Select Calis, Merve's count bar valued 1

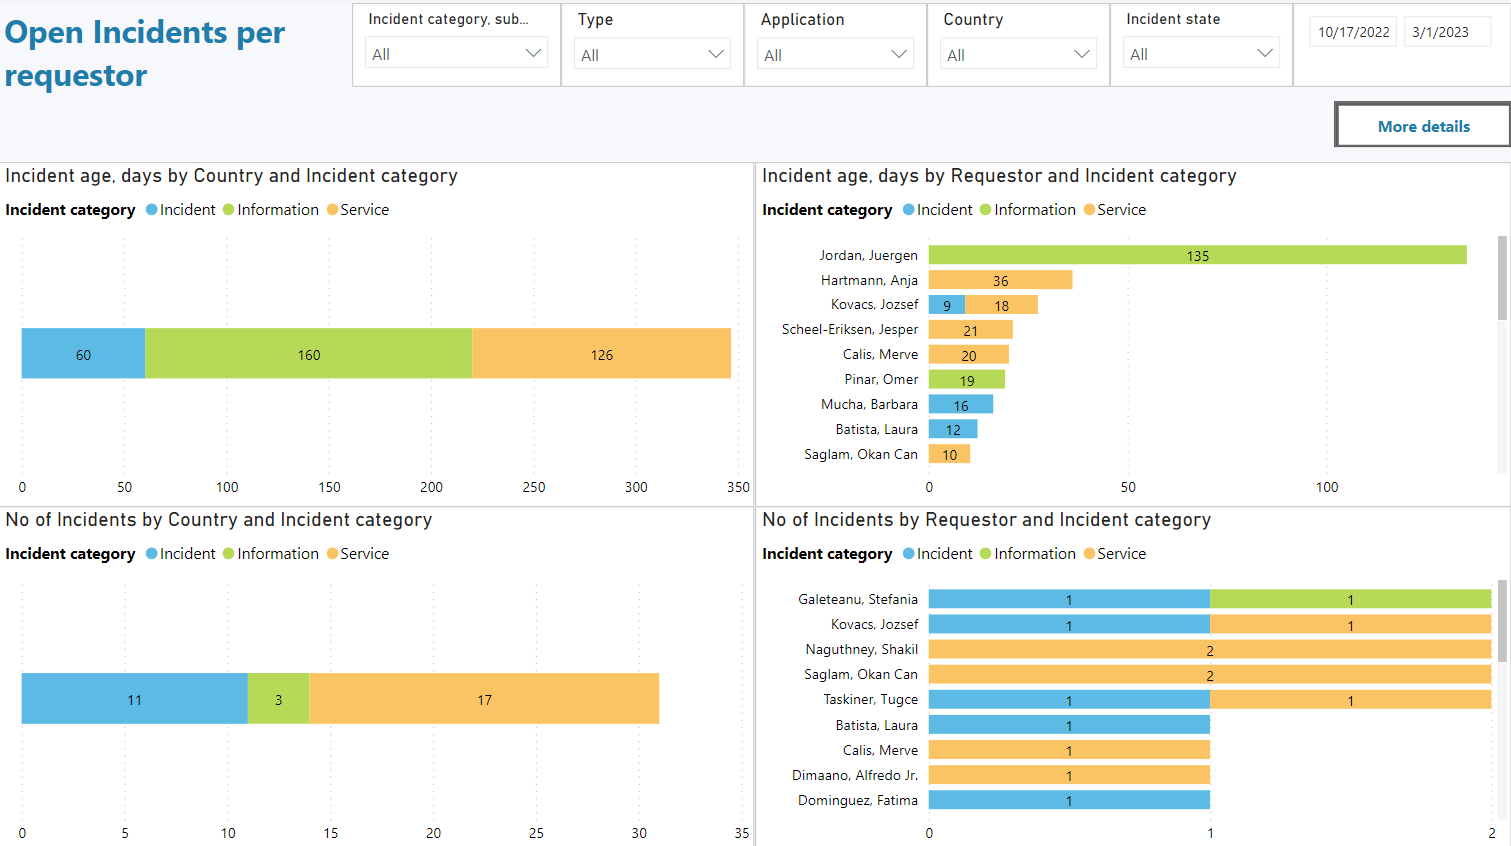pos(1069,750)
